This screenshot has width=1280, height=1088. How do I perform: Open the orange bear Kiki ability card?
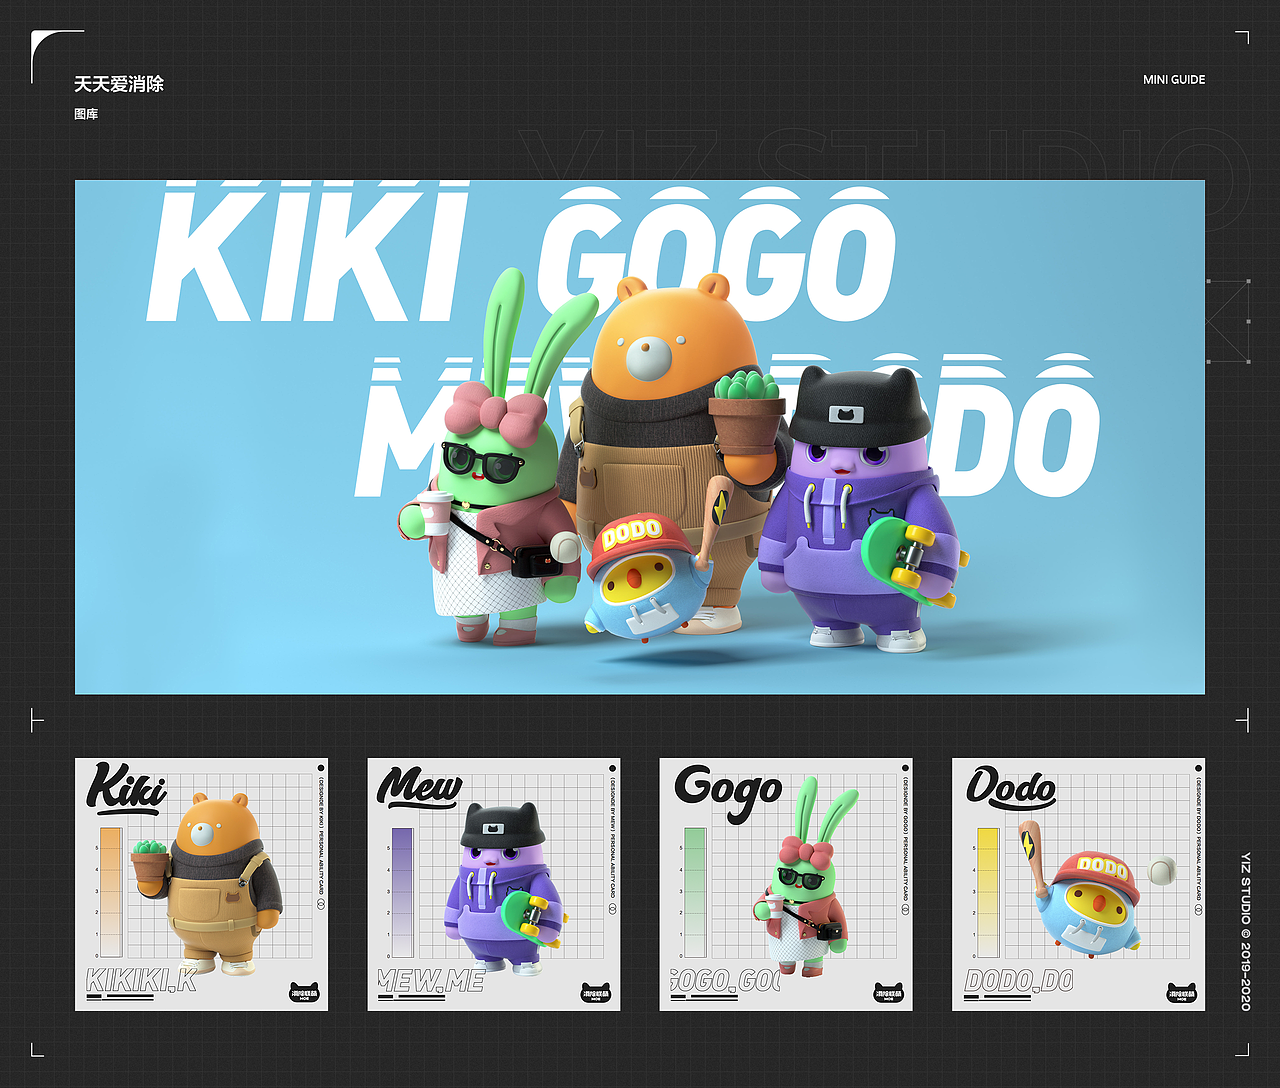click(202, 884)
